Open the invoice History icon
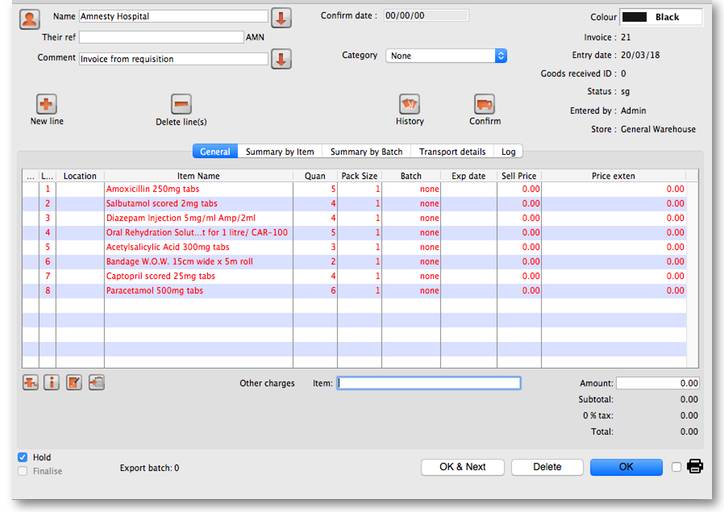 (409, 104)
